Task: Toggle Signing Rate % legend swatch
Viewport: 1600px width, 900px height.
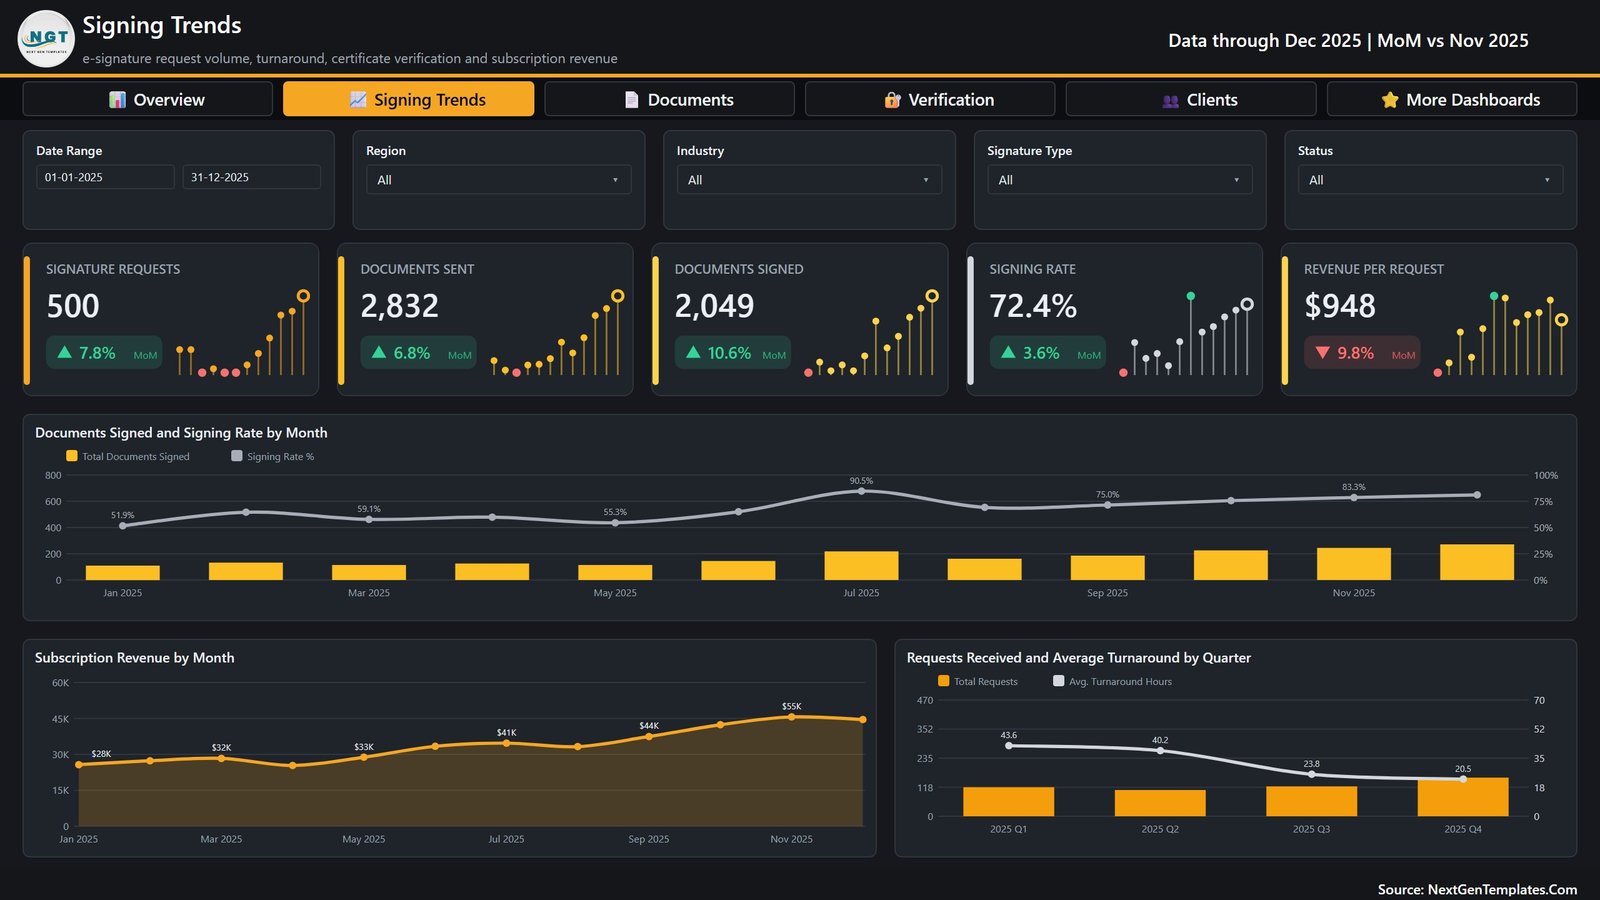Action: (237, 456)
